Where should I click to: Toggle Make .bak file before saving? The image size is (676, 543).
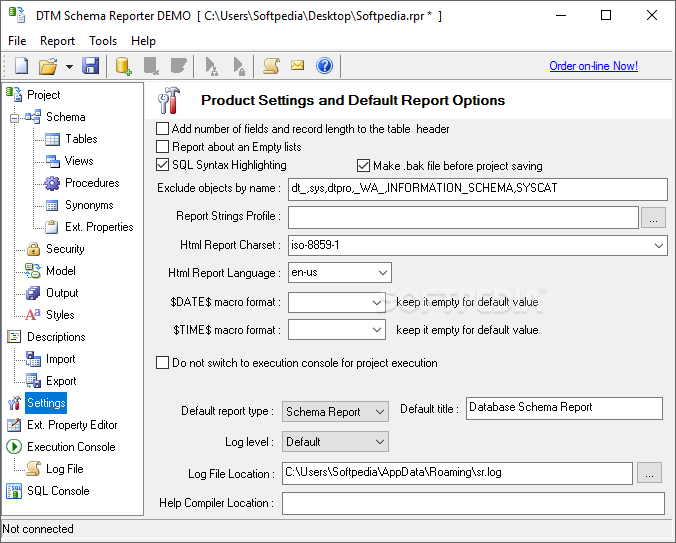pyautogui.click(x=363, y=165)
